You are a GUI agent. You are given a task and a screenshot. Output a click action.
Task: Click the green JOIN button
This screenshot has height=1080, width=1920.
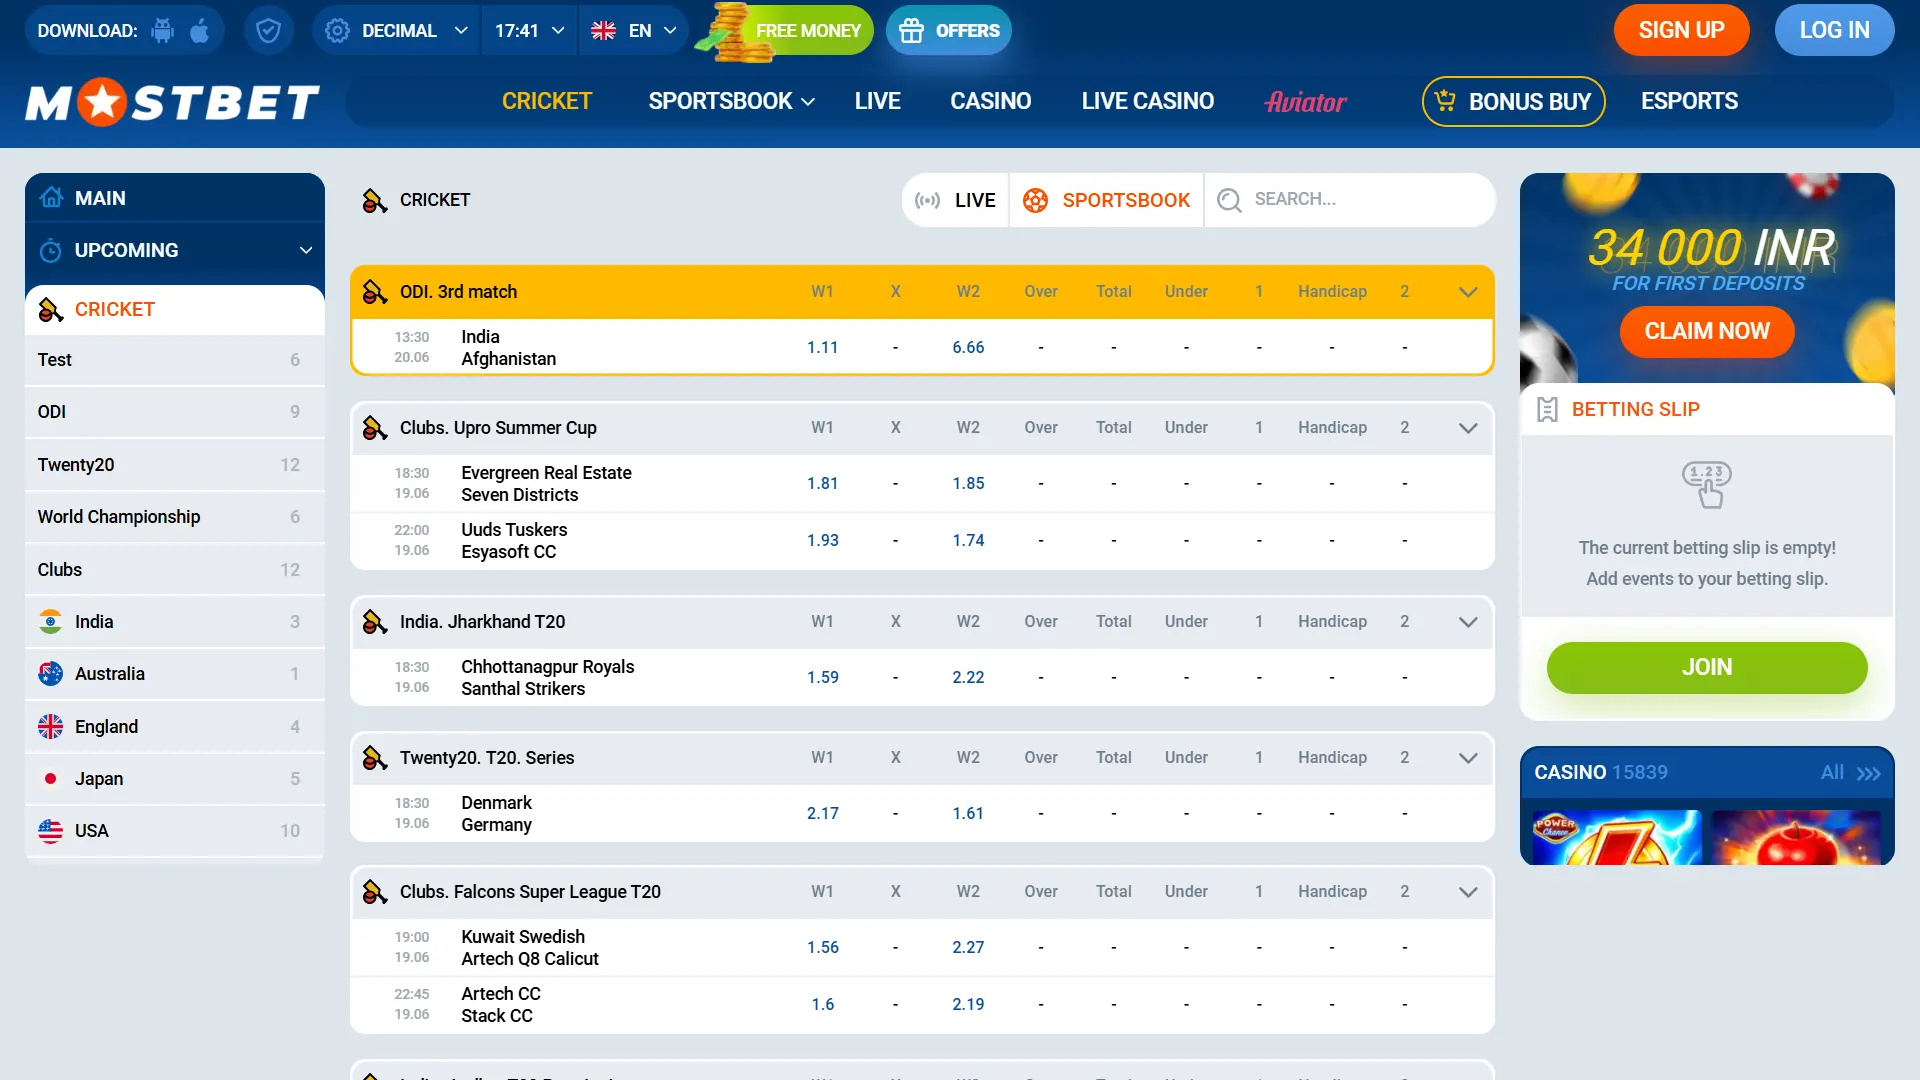1706,667
